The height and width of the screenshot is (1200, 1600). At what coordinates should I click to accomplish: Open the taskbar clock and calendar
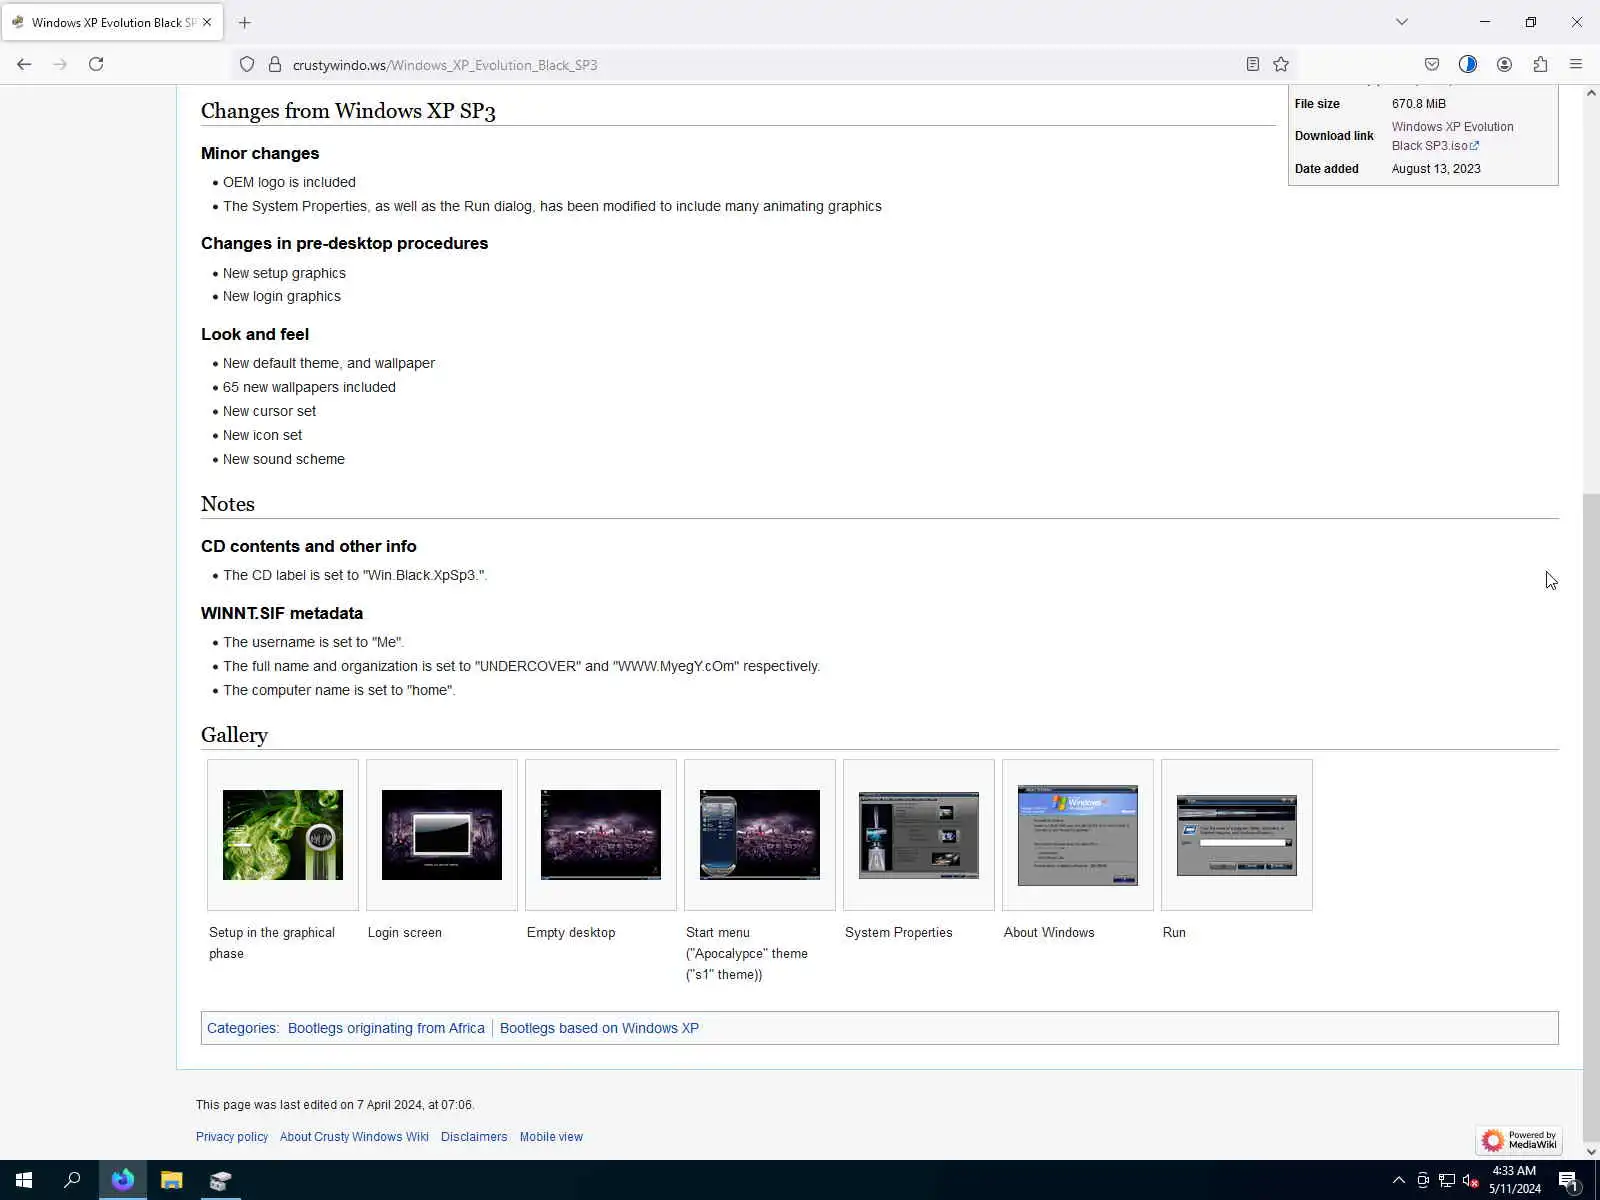[1514, 1180]
